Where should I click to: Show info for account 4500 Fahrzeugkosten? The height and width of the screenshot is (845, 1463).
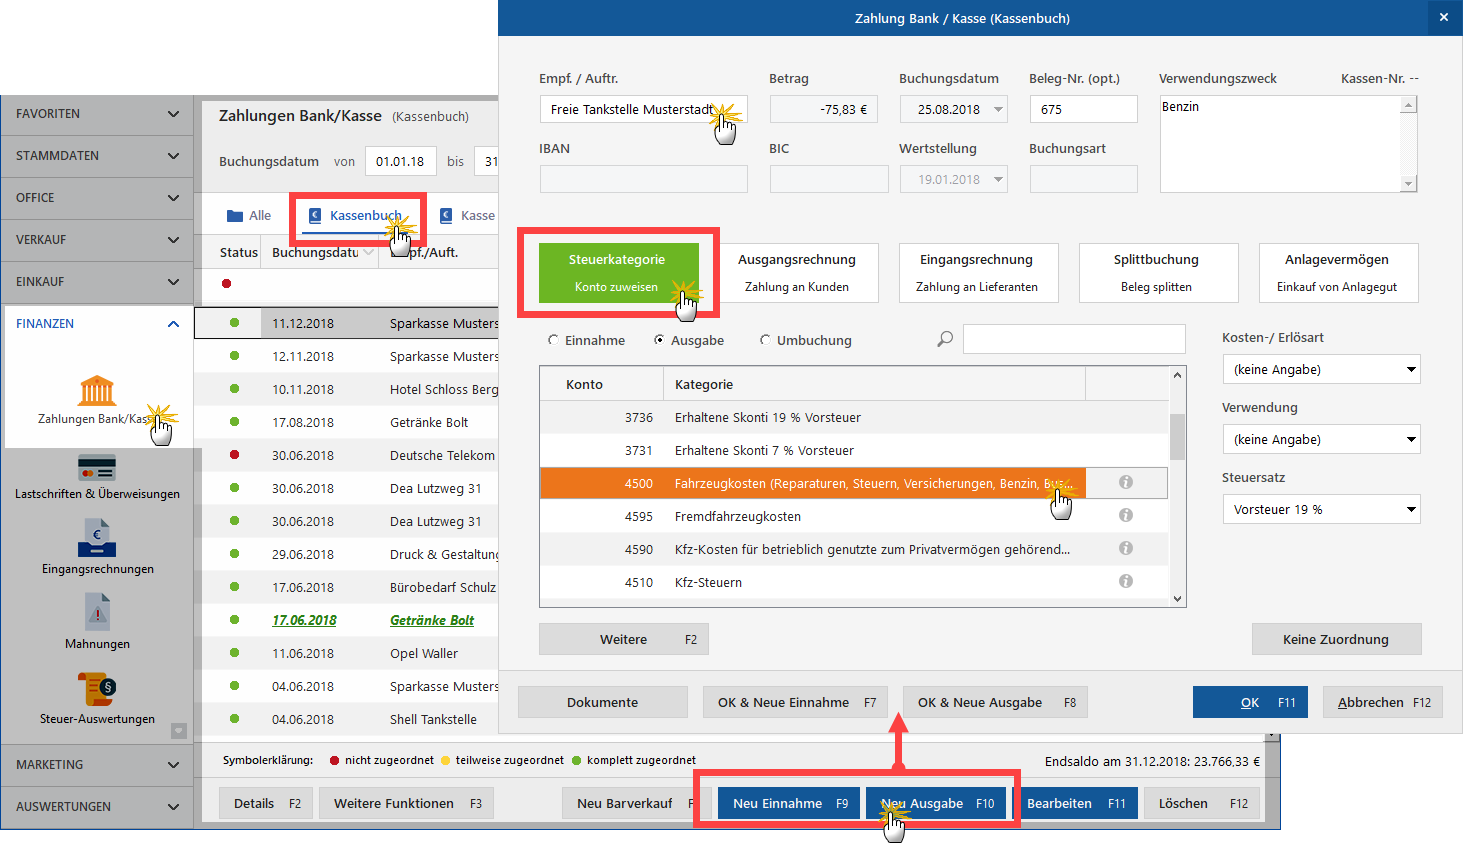pyautogui.click(x=1126, y=482)
